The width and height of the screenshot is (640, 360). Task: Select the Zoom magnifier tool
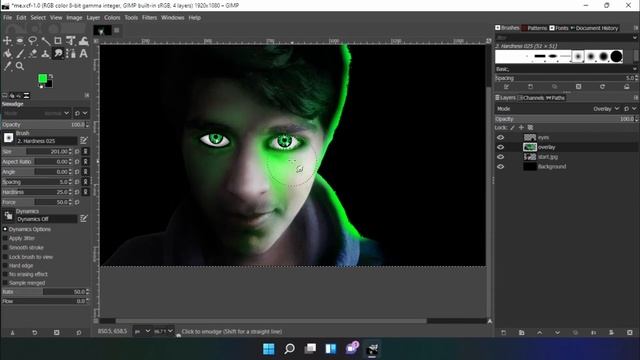coord(20,66)
